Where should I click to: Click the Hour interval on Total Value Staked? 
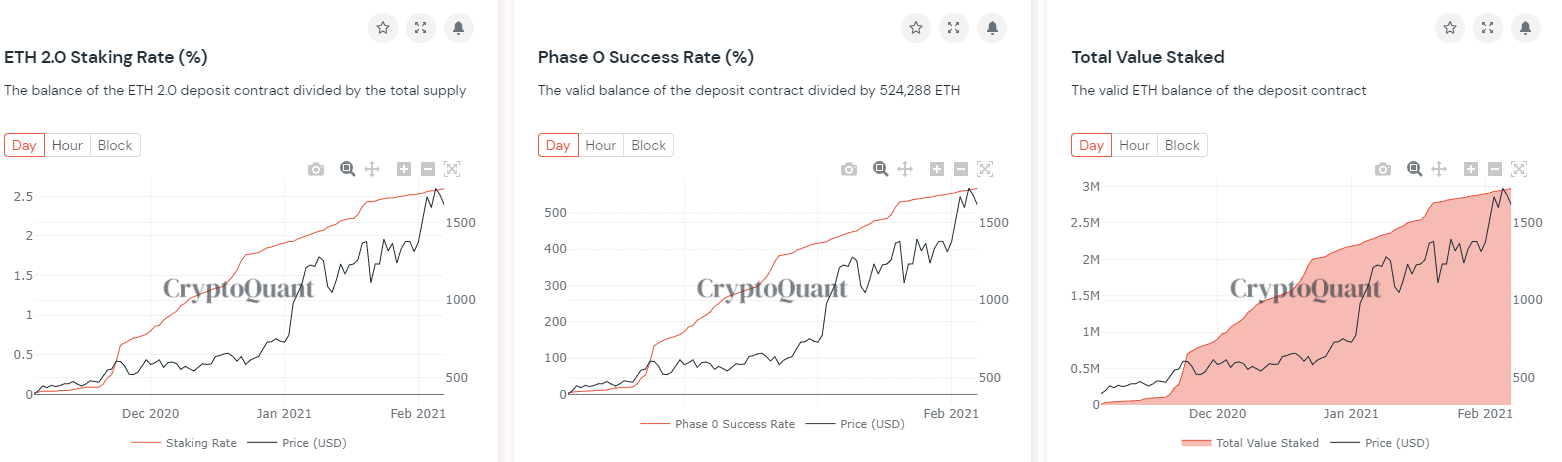[x=1134, y=145]
